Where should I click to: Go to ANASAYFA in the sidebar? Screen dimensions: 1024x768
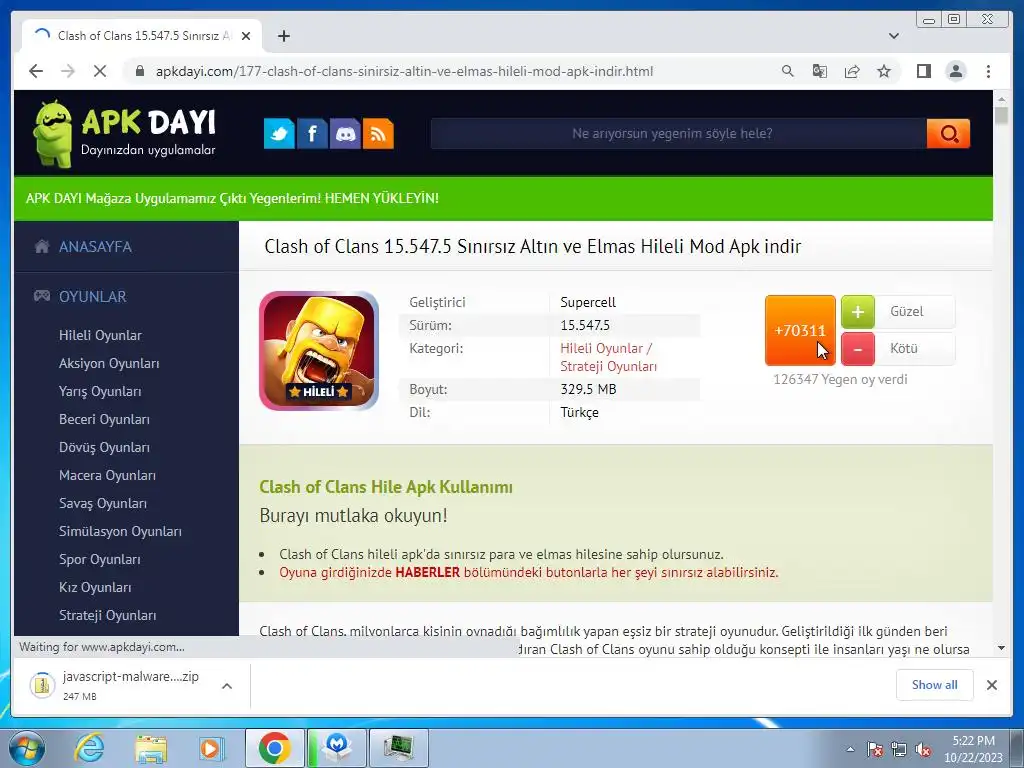point(95,247)
